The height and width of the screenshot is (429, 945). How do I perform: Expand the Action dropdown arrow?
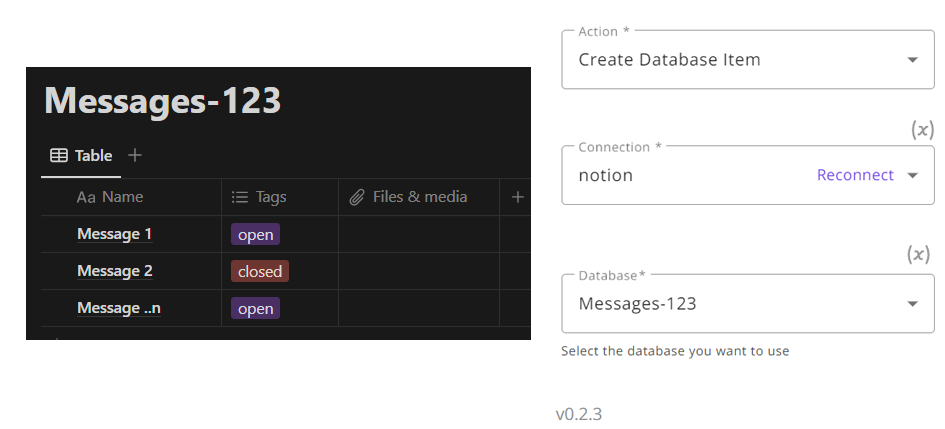912,60
